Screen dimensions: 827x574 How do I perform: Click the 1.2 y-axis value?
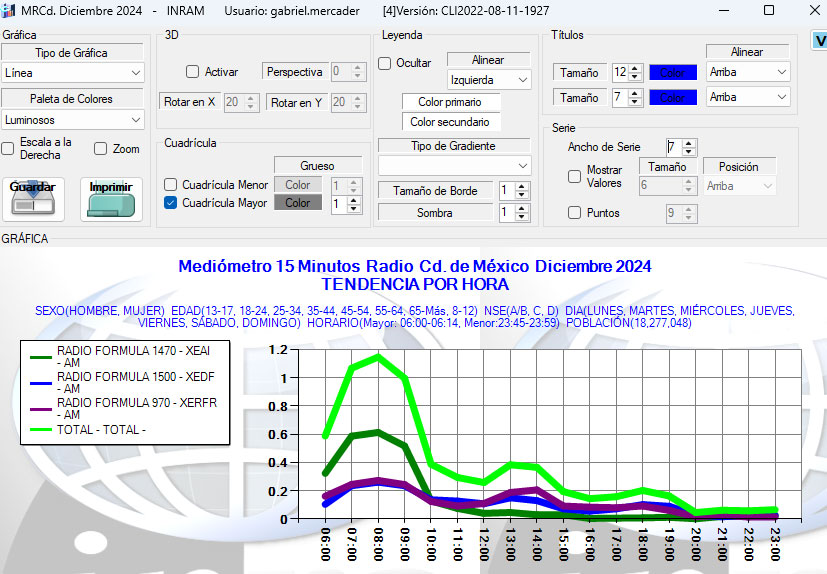pos(278,350)
